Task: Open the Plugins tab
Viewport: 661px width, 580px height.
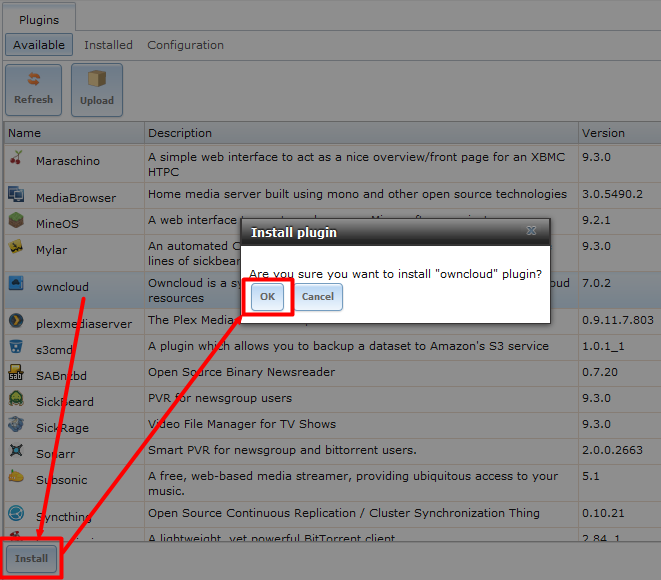Action: point(39,20)
